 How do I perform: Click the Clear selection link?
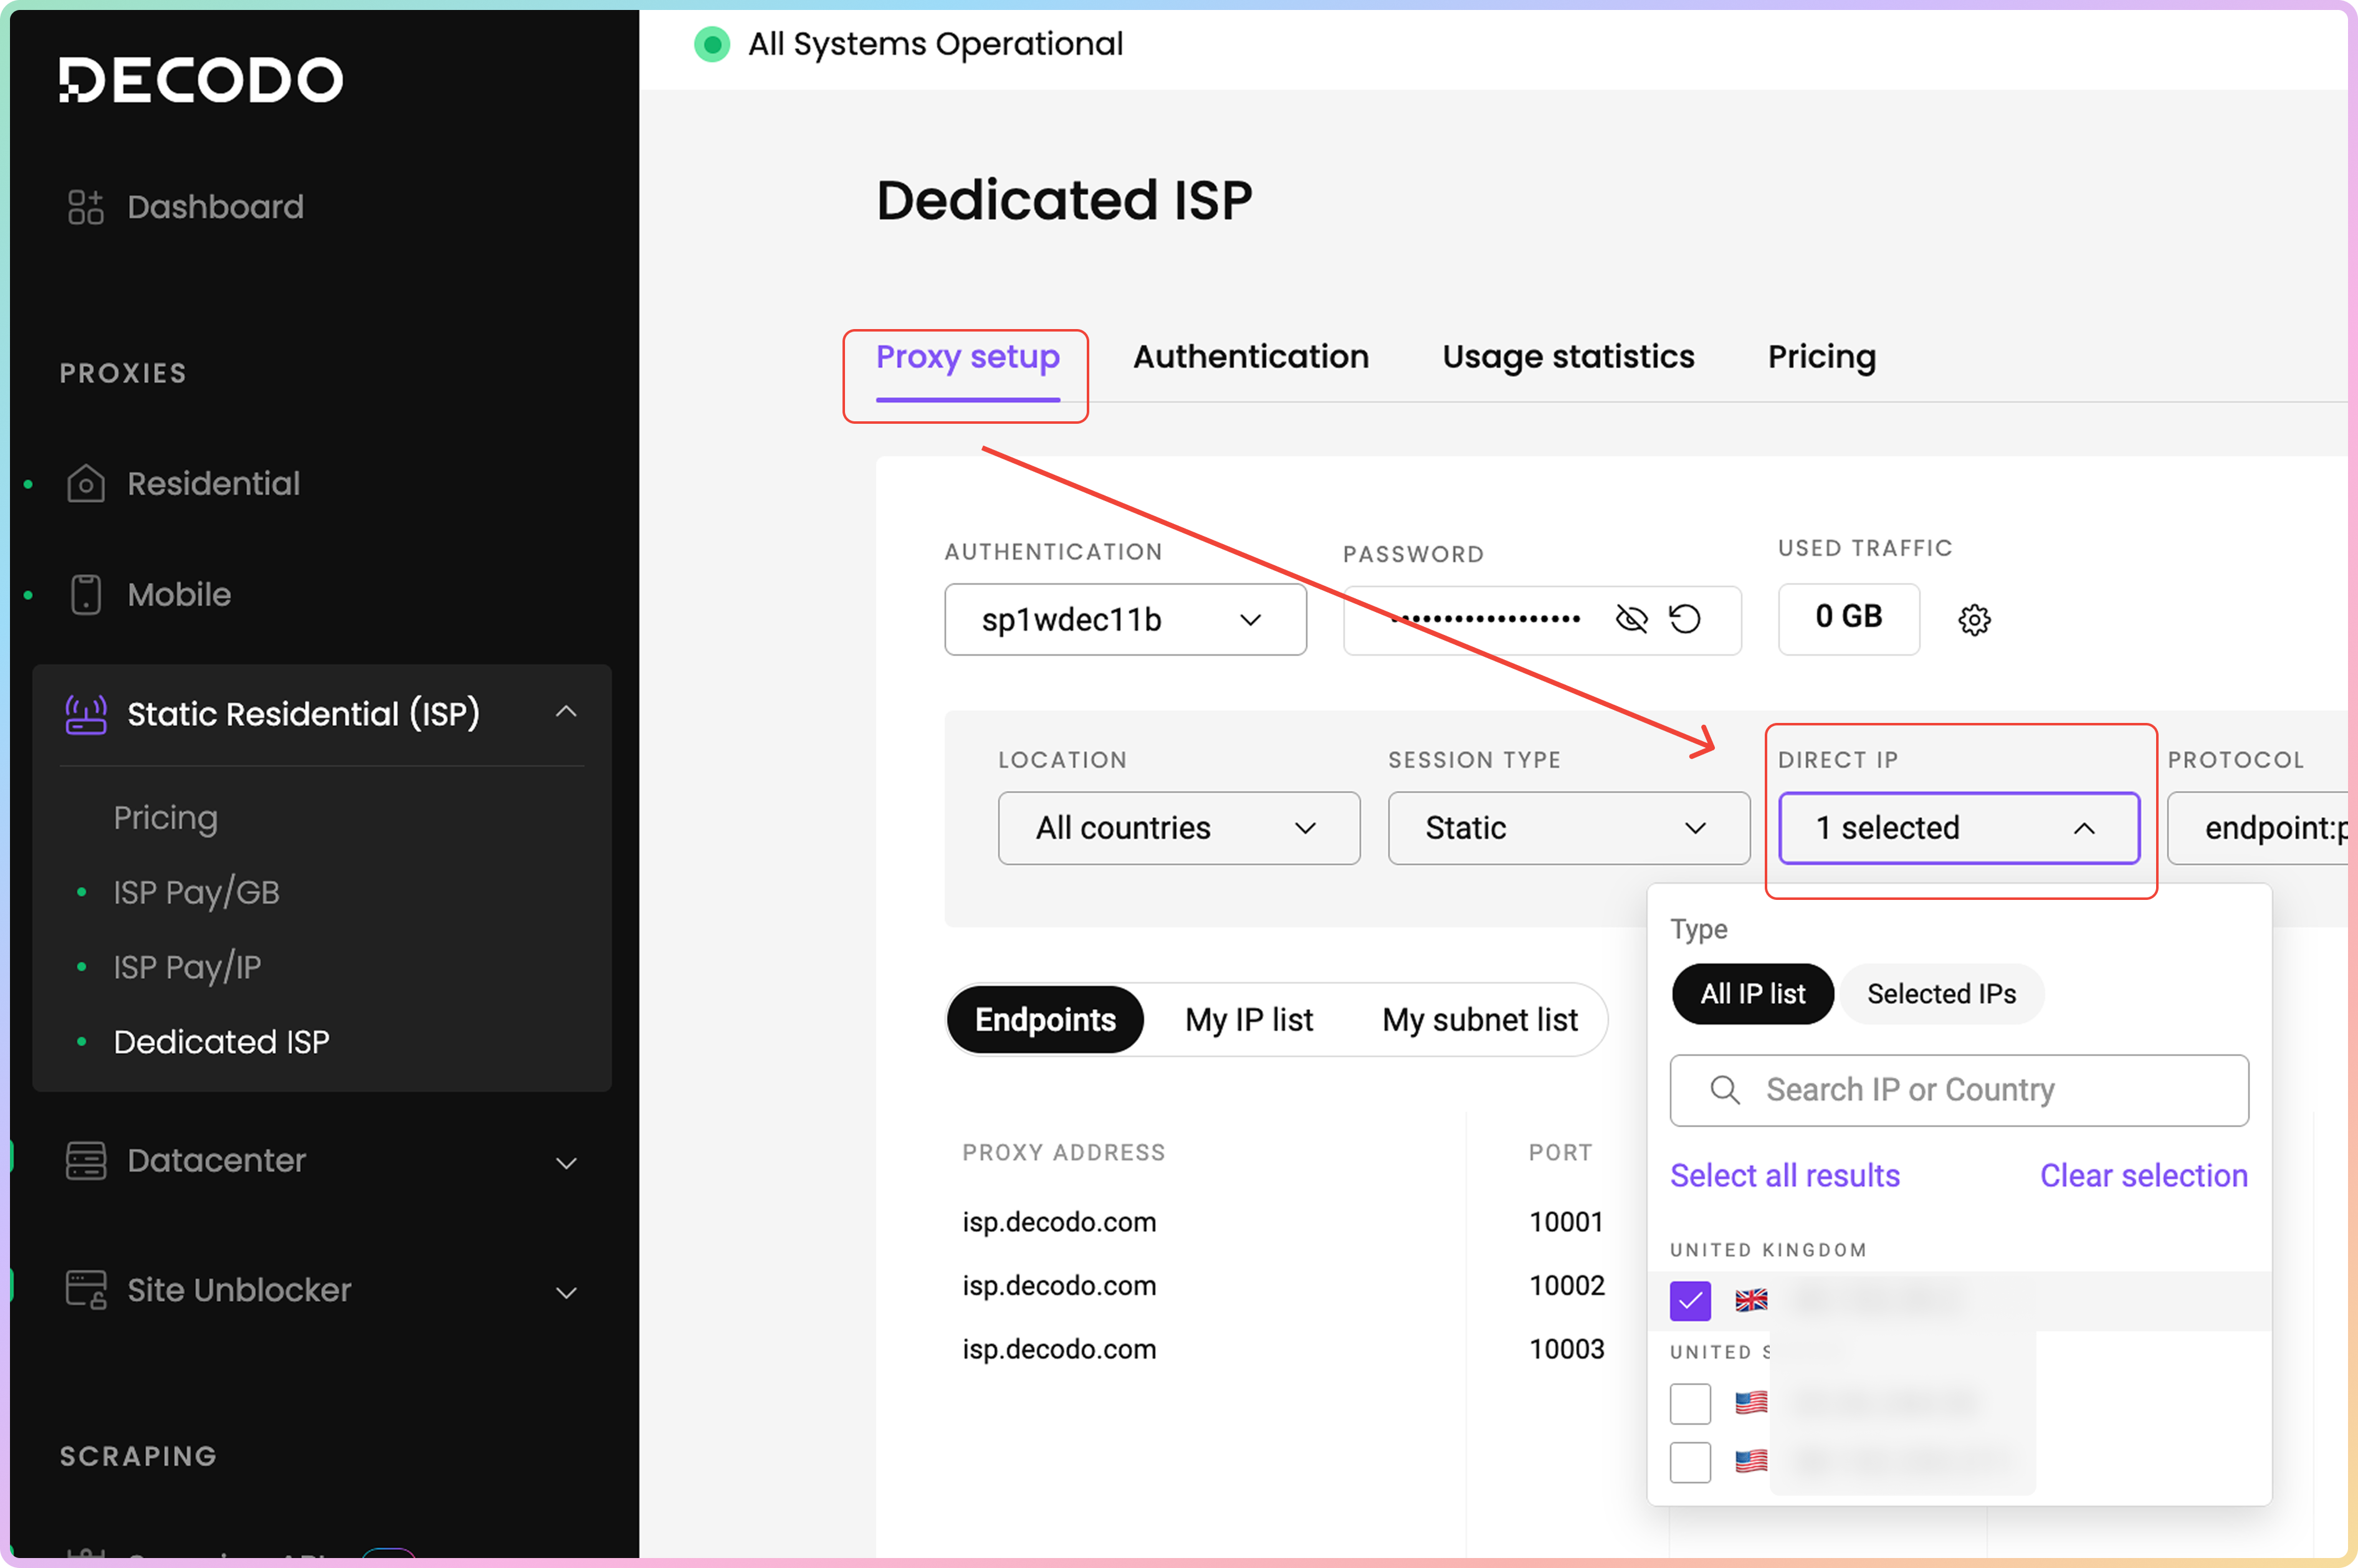coord(2143,1176)
